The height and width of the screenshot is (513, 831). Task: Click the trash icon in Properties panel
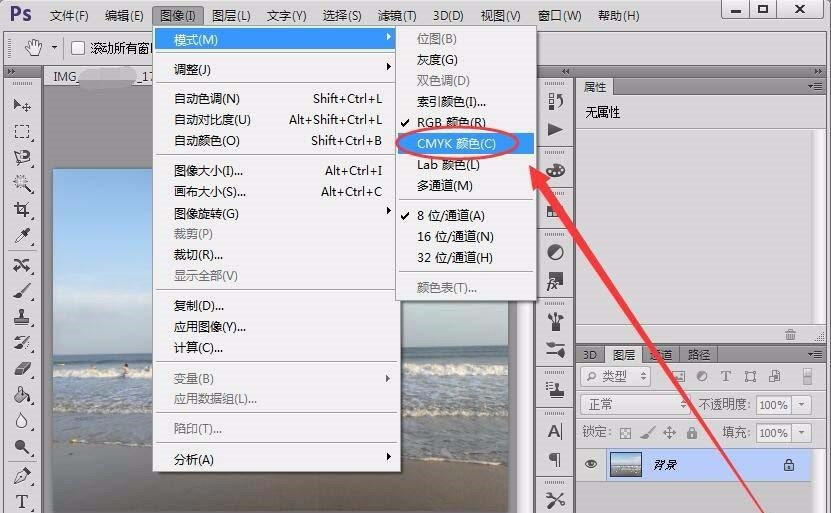tap(790, 334)
